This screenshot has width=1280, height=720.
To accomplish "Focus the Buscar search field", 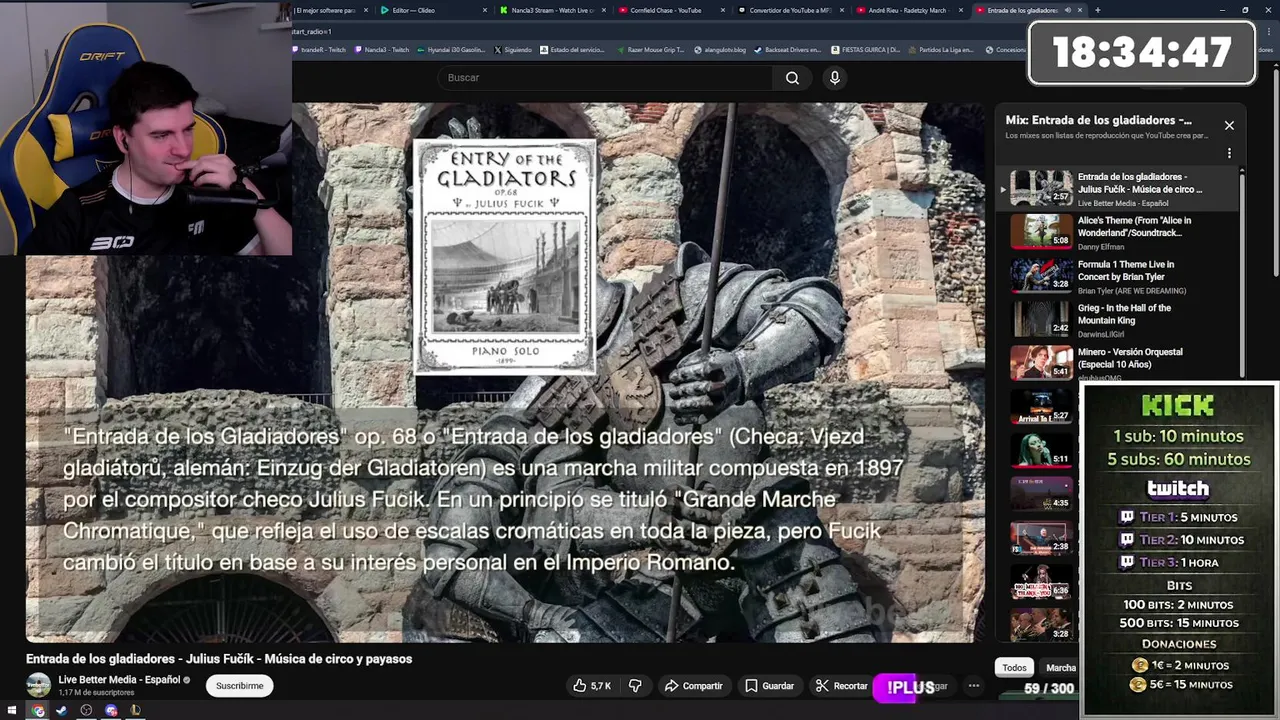I will pos(606,78).
